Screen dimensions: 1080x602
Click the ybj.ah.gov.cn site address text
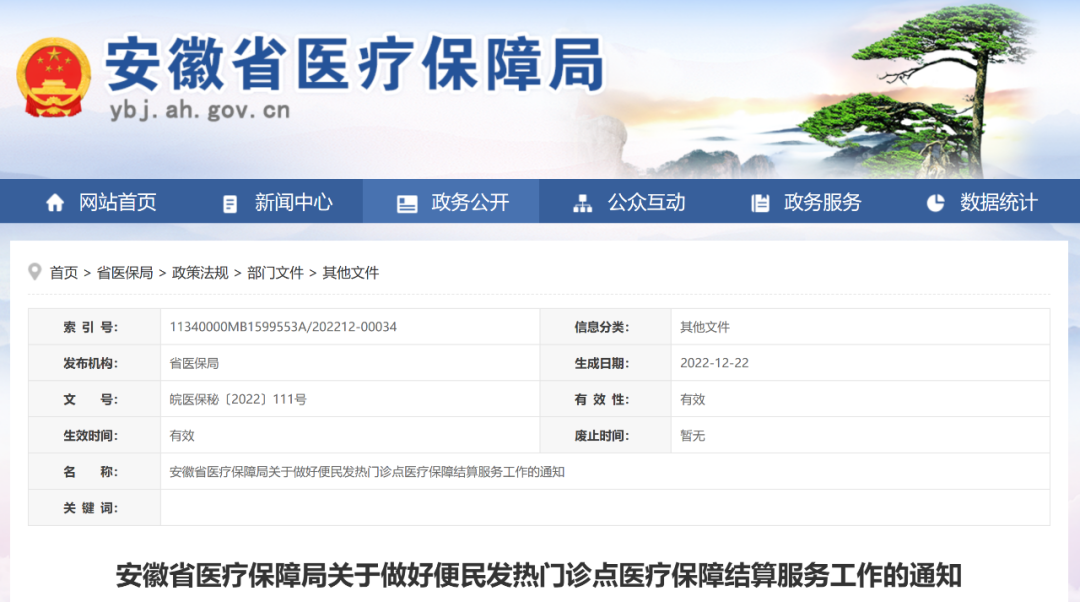(x=200, y=110)
